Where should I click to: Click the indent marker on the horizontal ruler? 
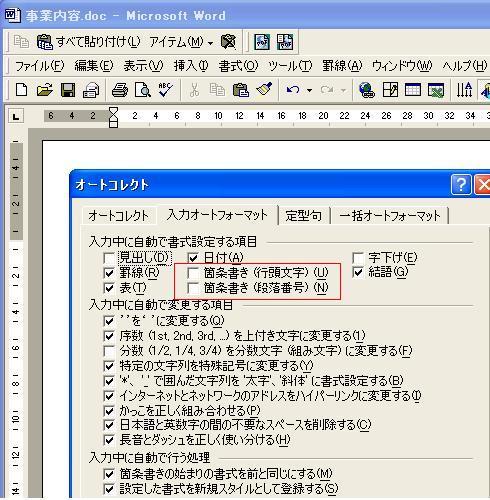[114, 117]
